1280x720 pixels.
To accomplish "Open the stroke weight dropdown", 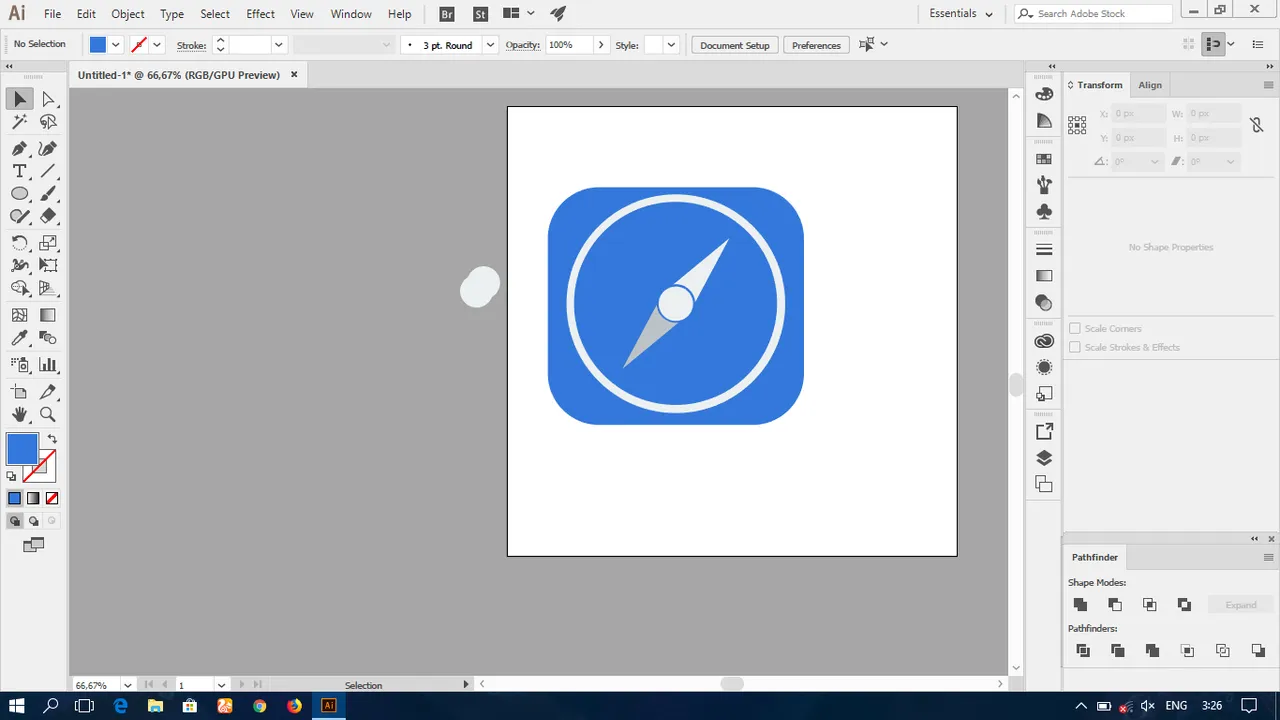I will coord(279,45).
